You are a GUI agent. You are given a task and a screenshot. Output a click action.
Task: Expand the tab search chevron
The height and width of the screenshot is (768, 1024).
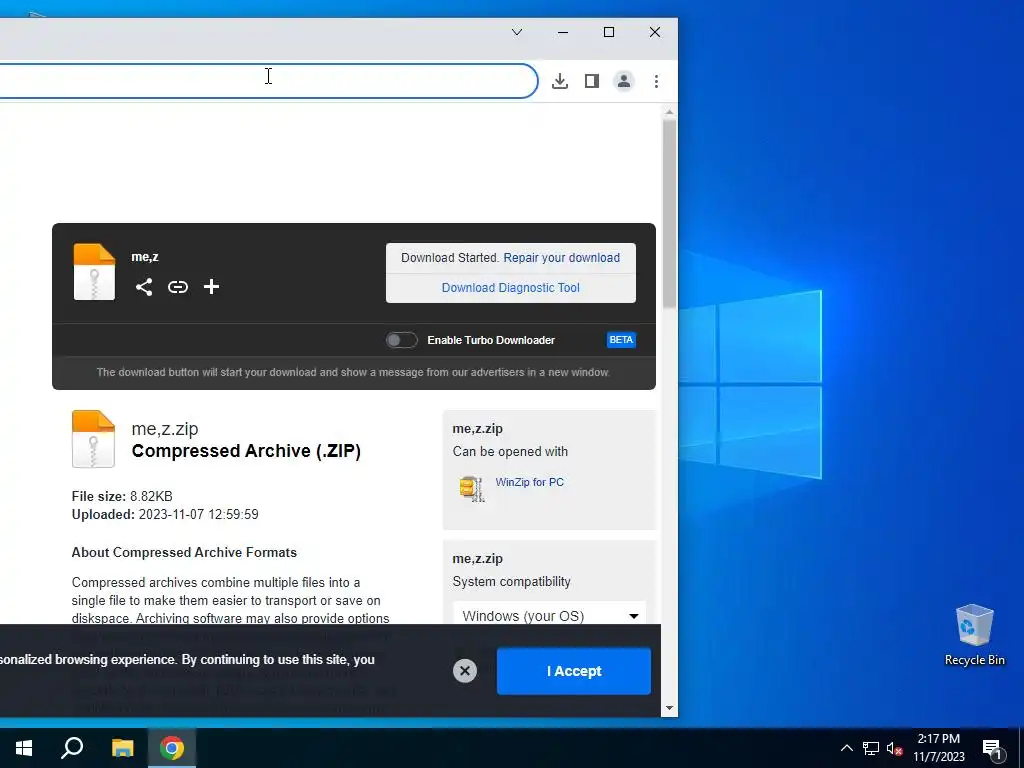point(517,32)
